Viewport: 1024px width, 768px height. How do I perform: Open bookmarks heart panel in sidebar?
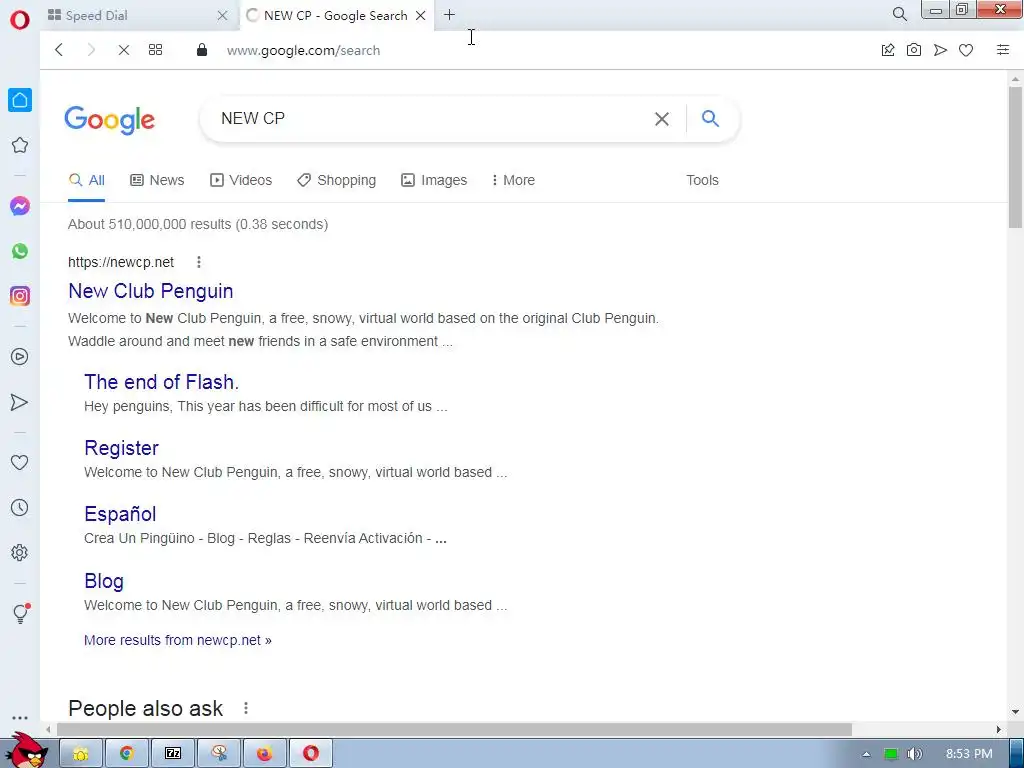(x=20, y=462)
